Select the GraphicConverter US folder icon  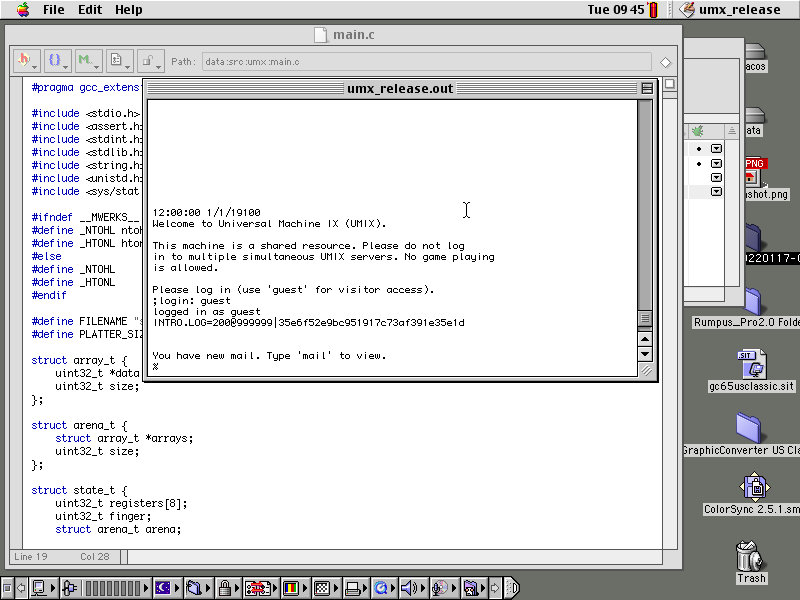(x=748, y=428)
